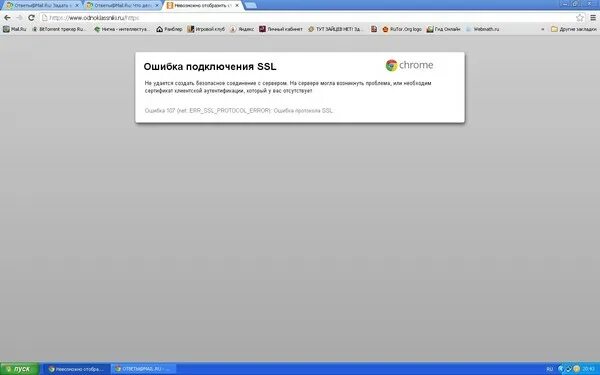The image size is (600, 375).
Task: Close the second Ответы@Mail.Ru tab
Action: (x=157, y=6)
